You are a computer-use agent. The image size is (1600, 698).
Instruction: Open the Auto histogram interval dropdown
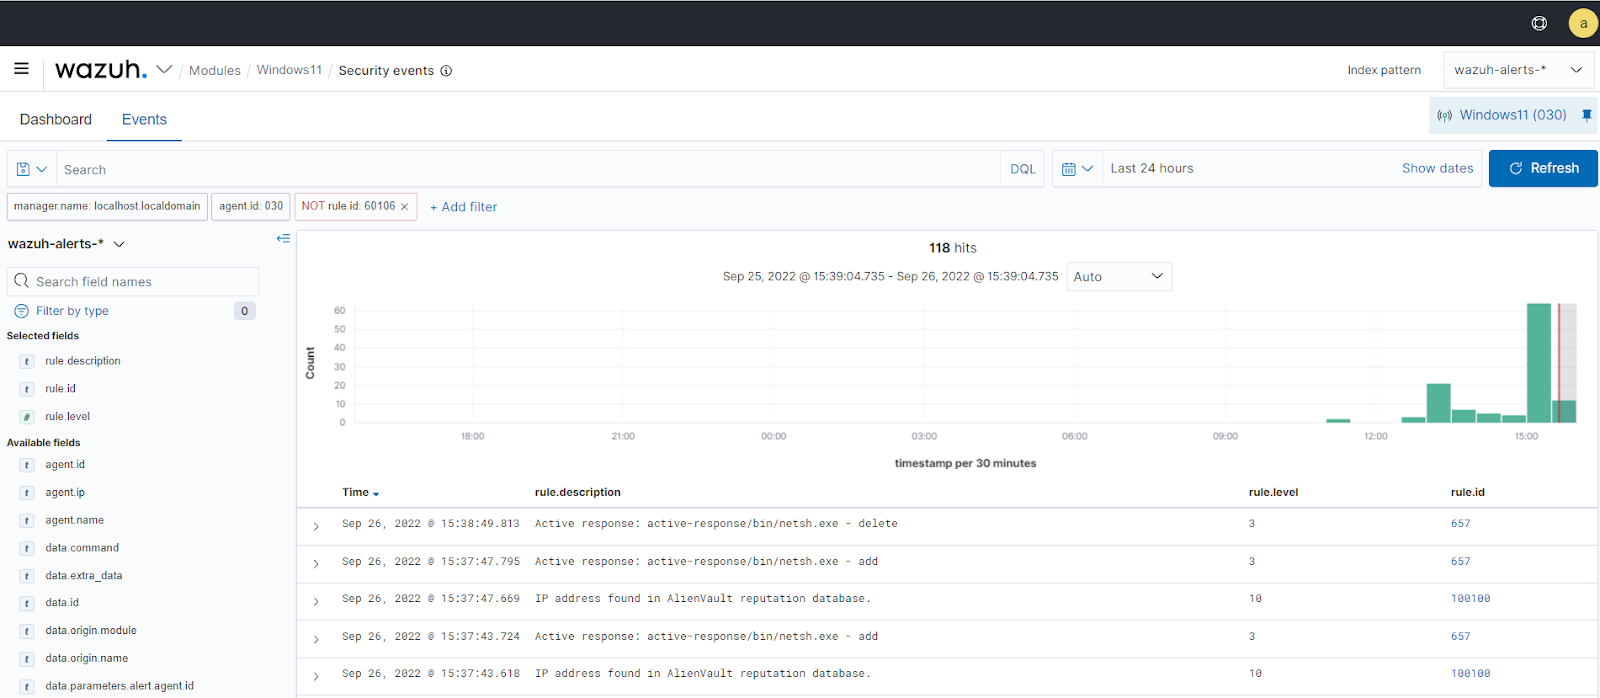click(1118, 277)
